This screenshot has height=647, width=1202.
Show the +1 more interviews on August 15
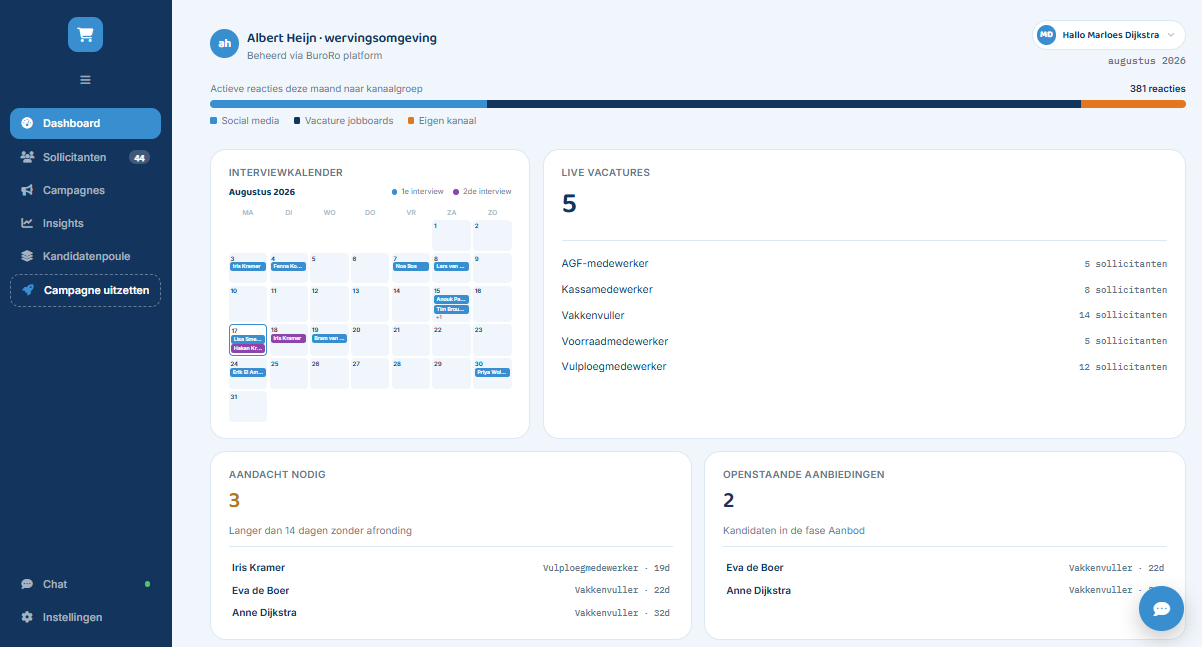(x=439, y=318)
